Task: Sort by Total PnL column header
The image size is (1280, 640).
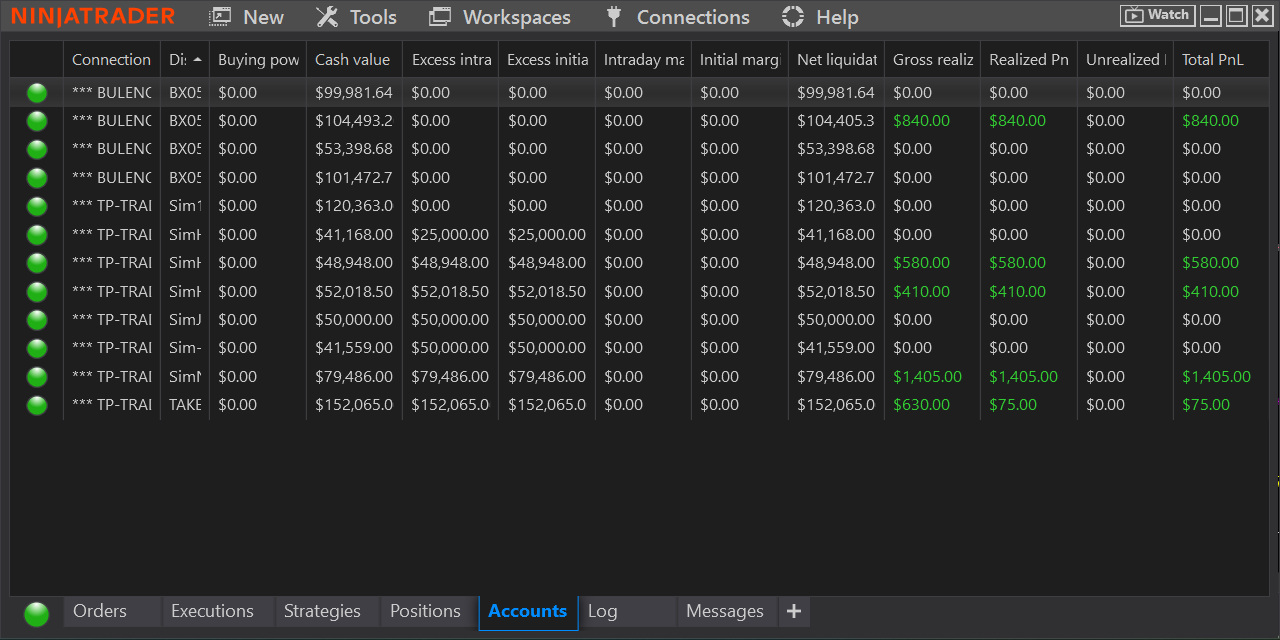Action: coord(1221,60)
